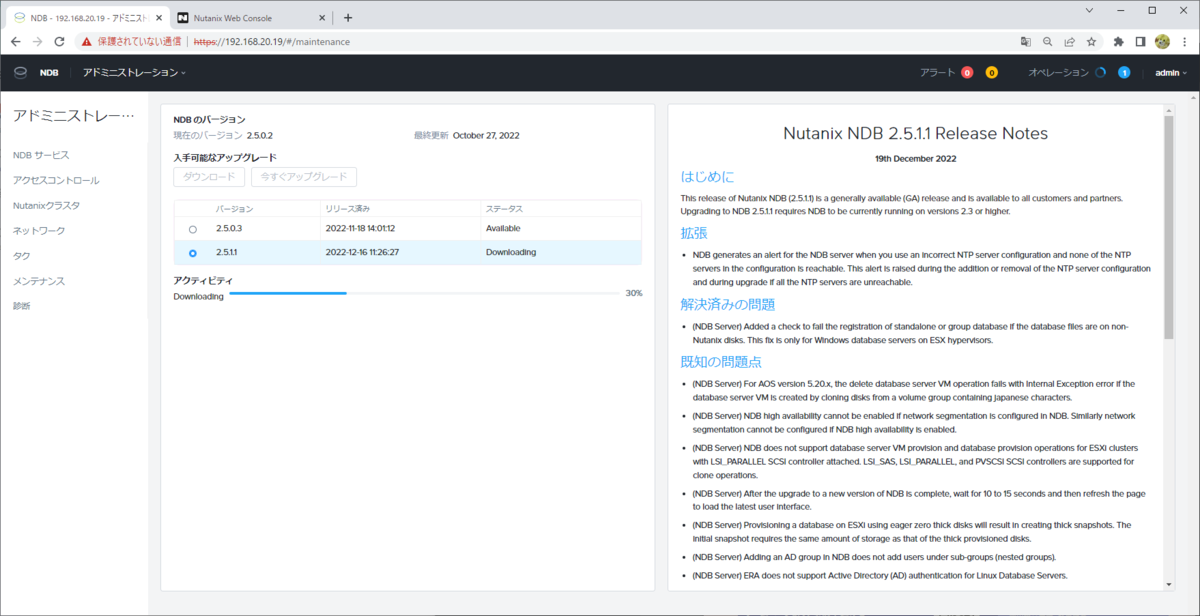Click the share page icon

point(1070,42)
